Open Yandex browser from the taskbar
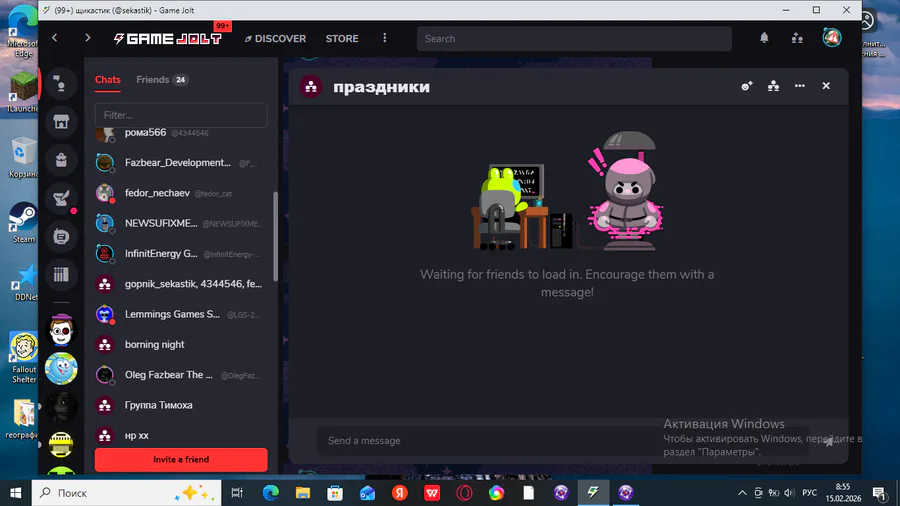The width and height of the screenshot is (900, 506). [x=399, y=493]
